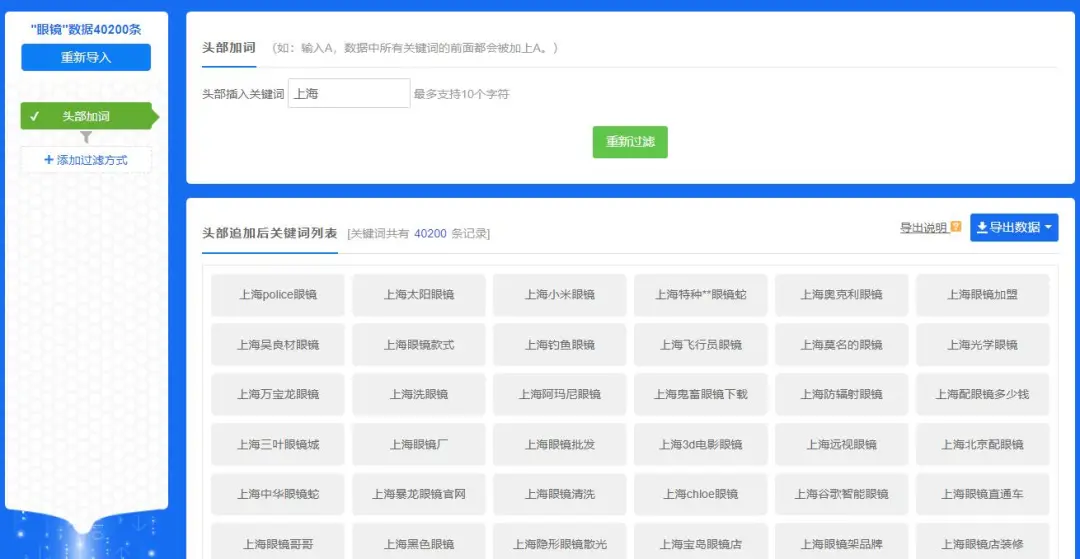Click keyword 上海police眼镜

(278, 295)
